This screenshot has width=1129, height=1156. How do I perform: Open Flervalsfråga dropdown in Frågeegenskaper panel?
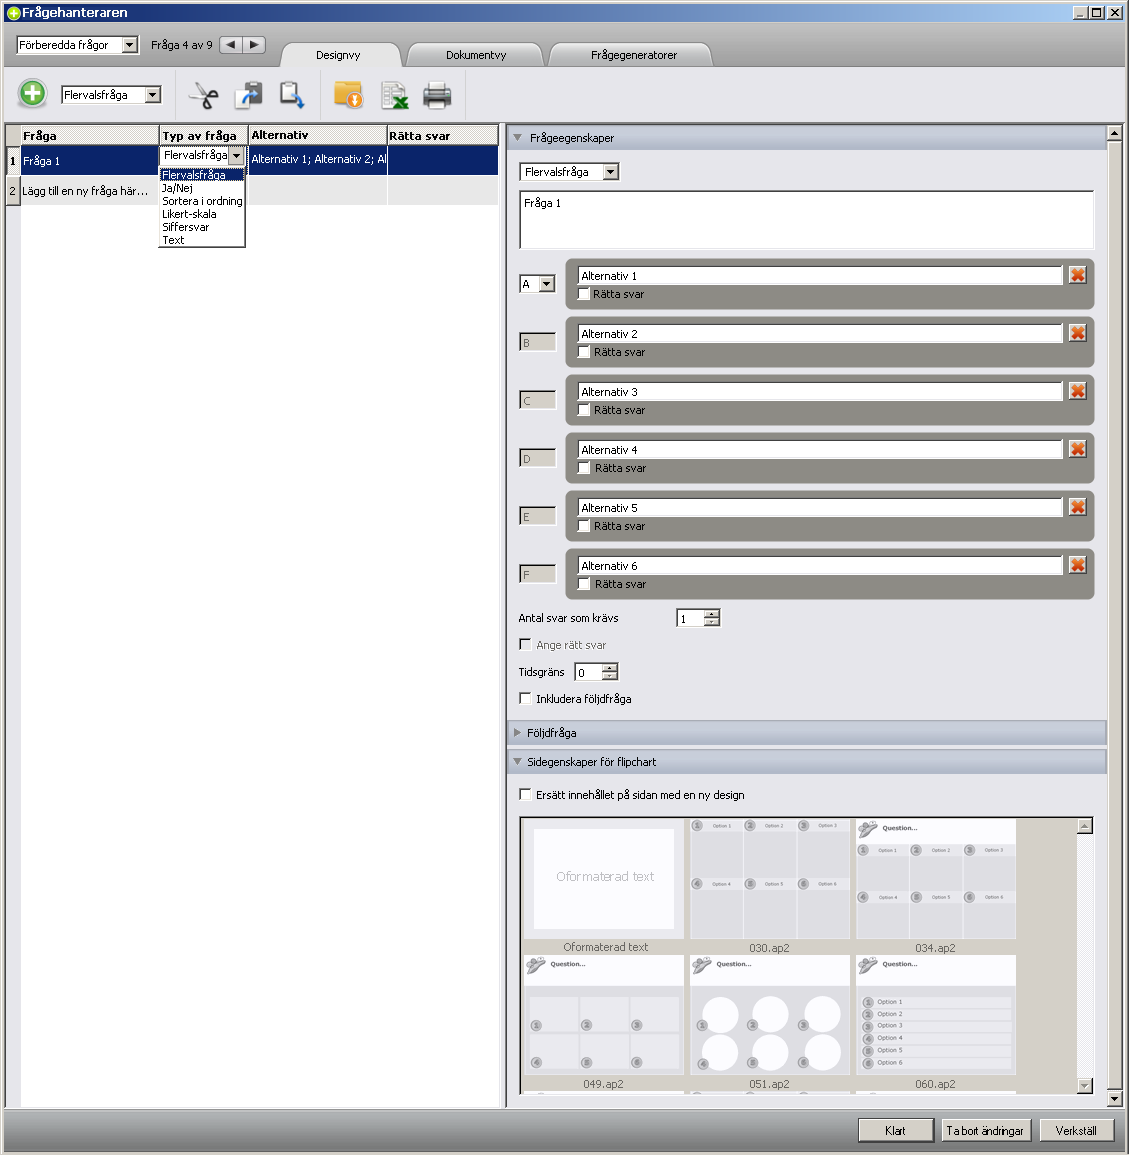[x=611, y=172]
